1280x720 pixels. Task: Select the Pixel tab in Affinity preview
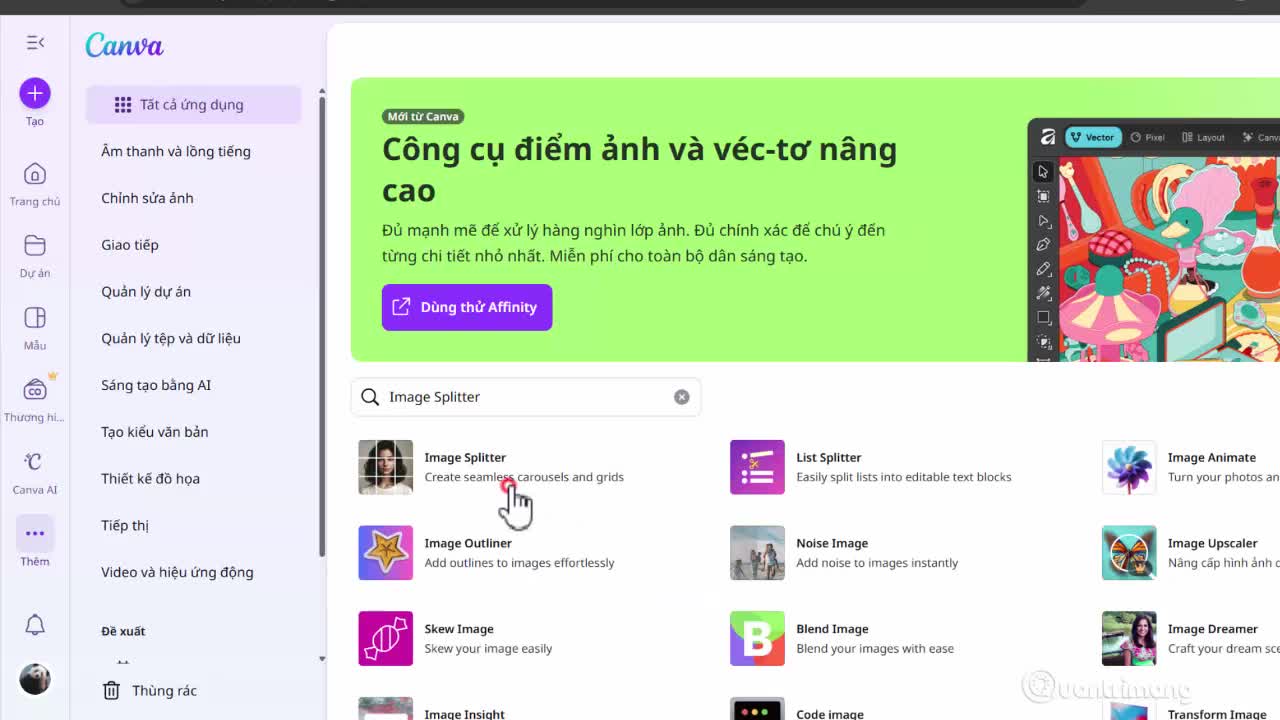(1148, 137)
